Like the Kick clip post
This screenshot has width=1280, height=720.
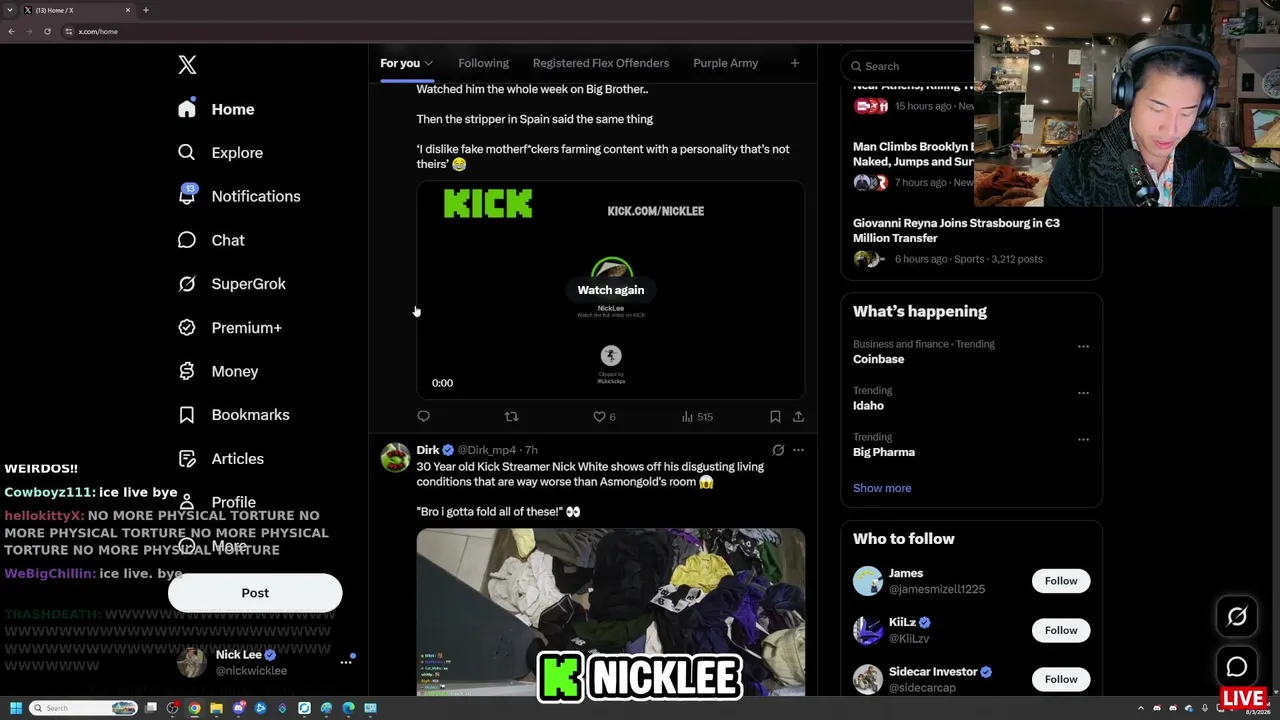(x=604, y=416)
